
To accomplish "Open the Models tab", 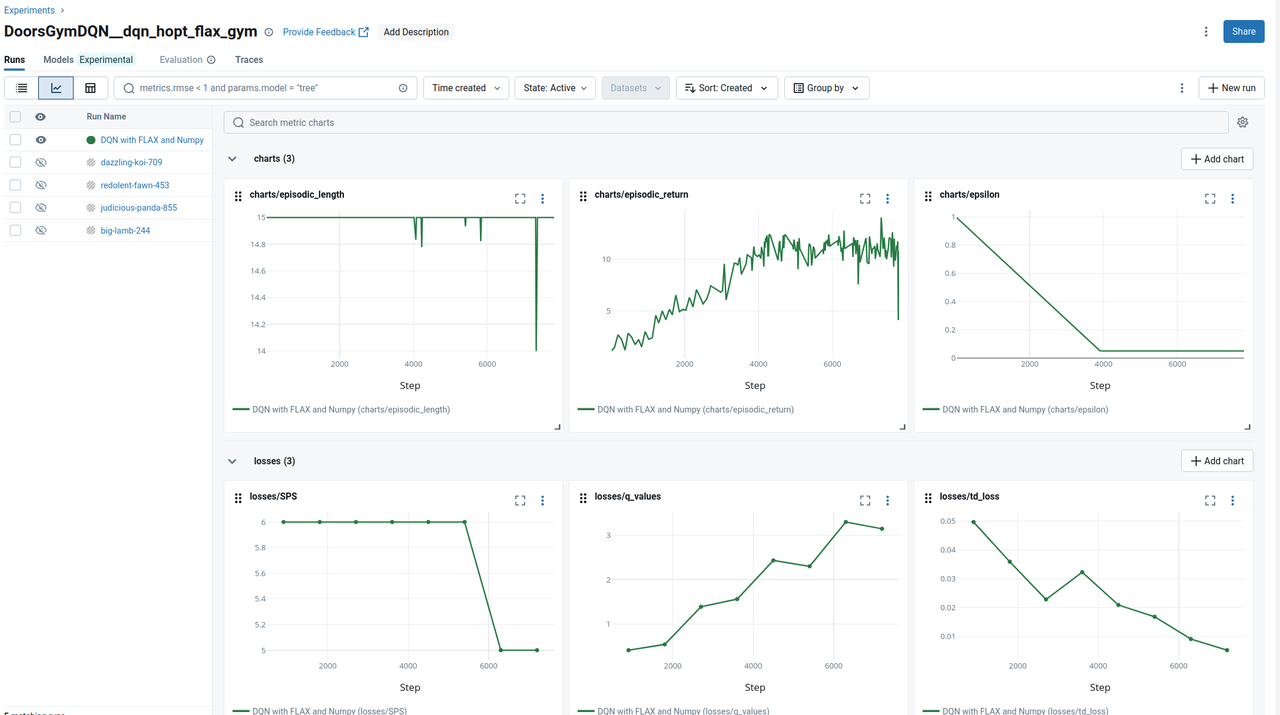I will [58, 60].
